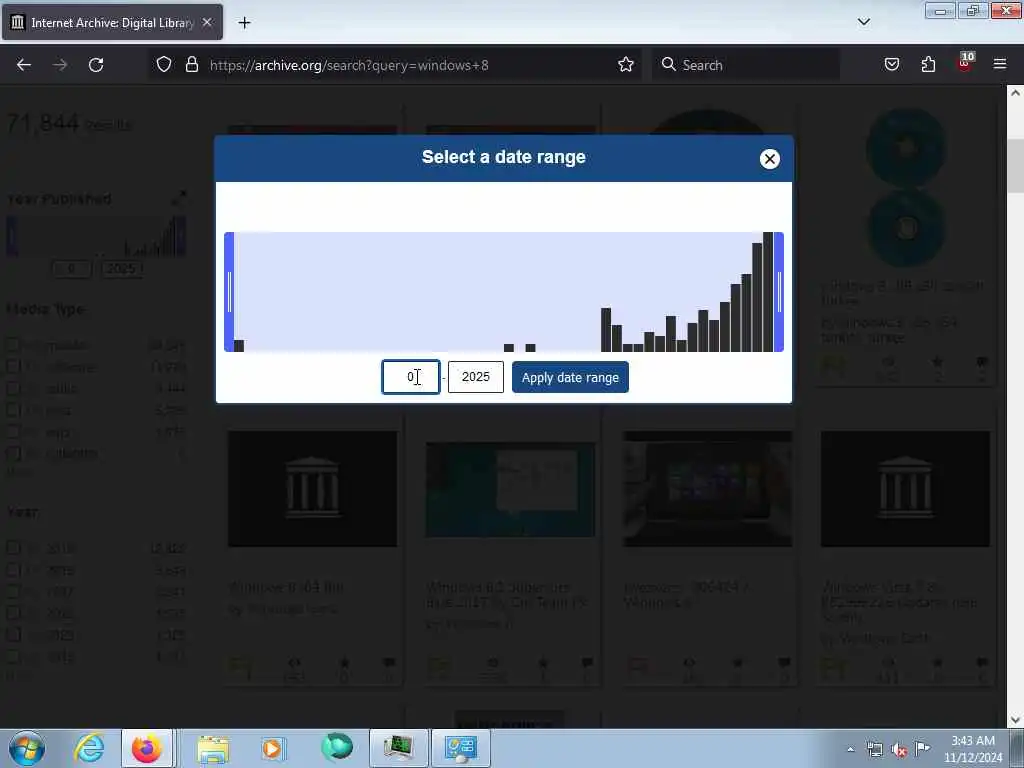Grab the right histogram range handle
The image size is (1024, 768).
(779, 292)
